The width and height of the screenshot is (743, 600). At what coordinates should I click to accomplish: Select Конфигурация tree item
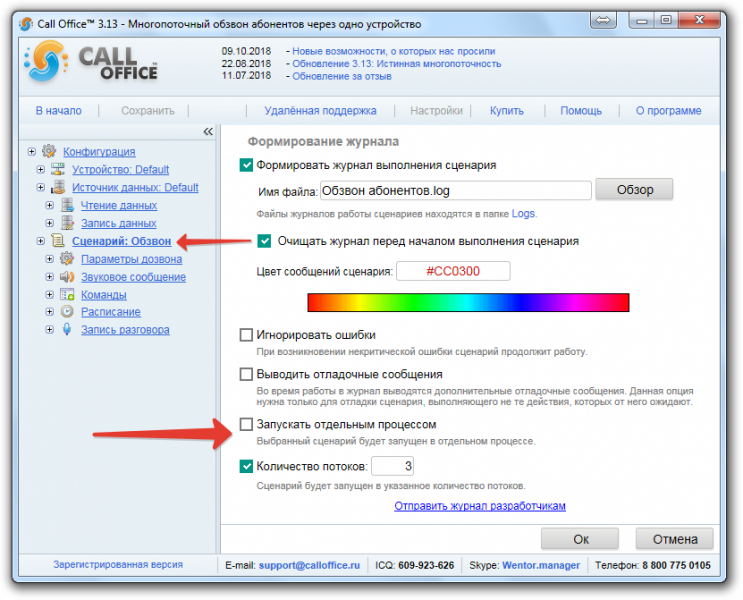coord(99,152)
